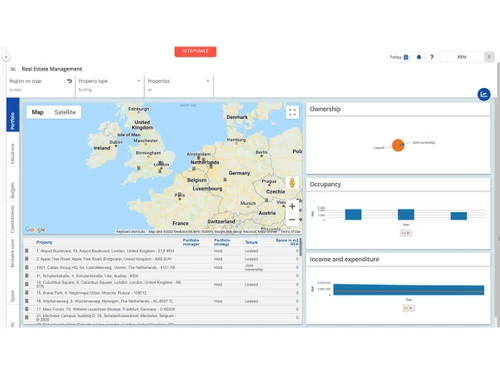Select the Commitments side tab

click(x=13, y=219)
